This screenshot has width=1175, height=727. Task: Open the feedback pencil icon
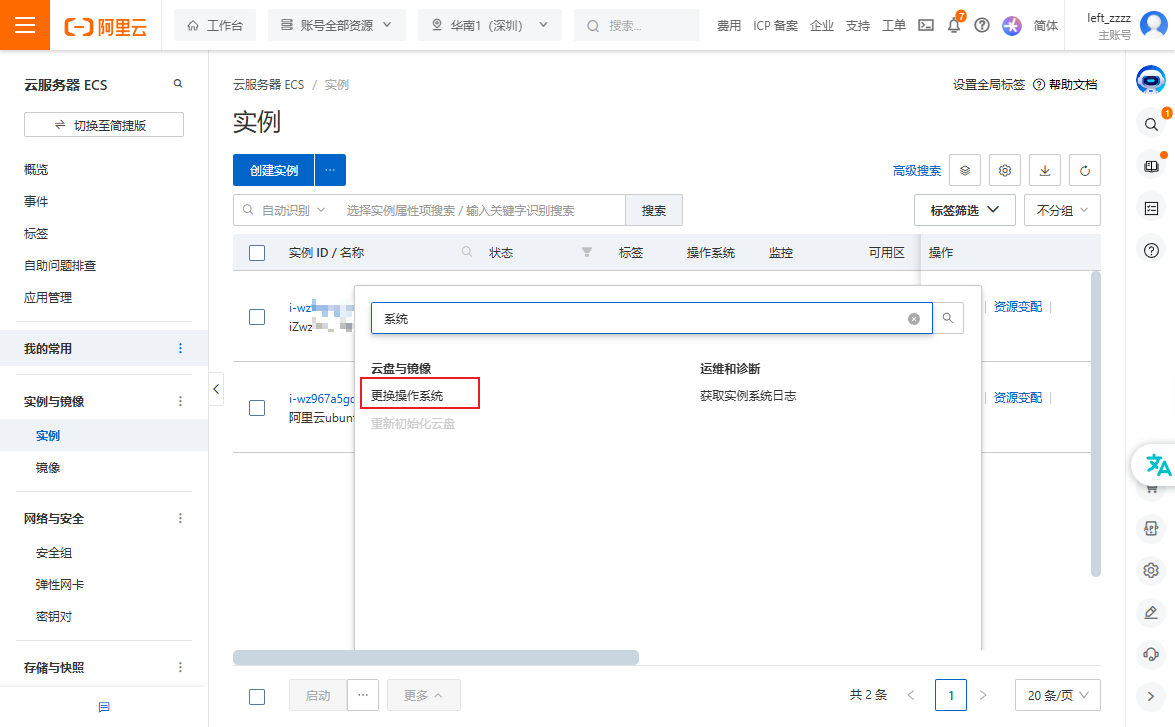(x=1151, y=612)
